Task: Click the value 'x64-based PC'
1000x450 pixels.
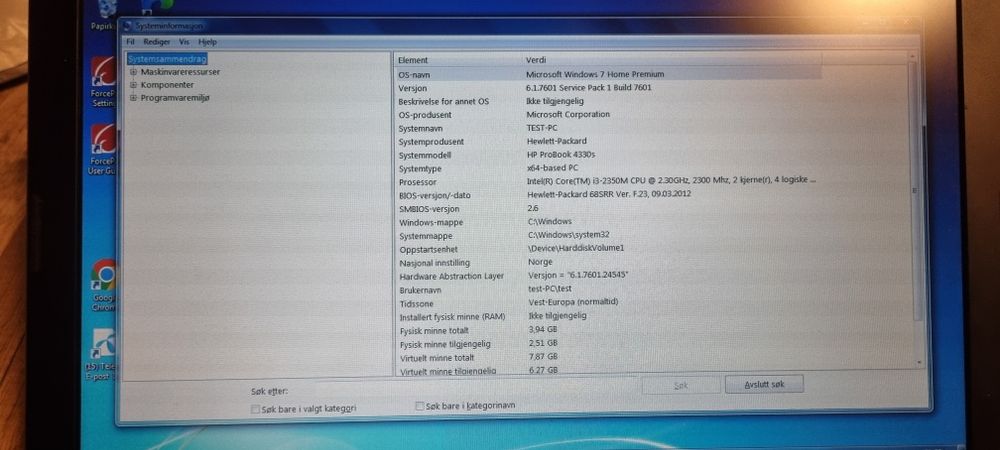Action: 552,168
